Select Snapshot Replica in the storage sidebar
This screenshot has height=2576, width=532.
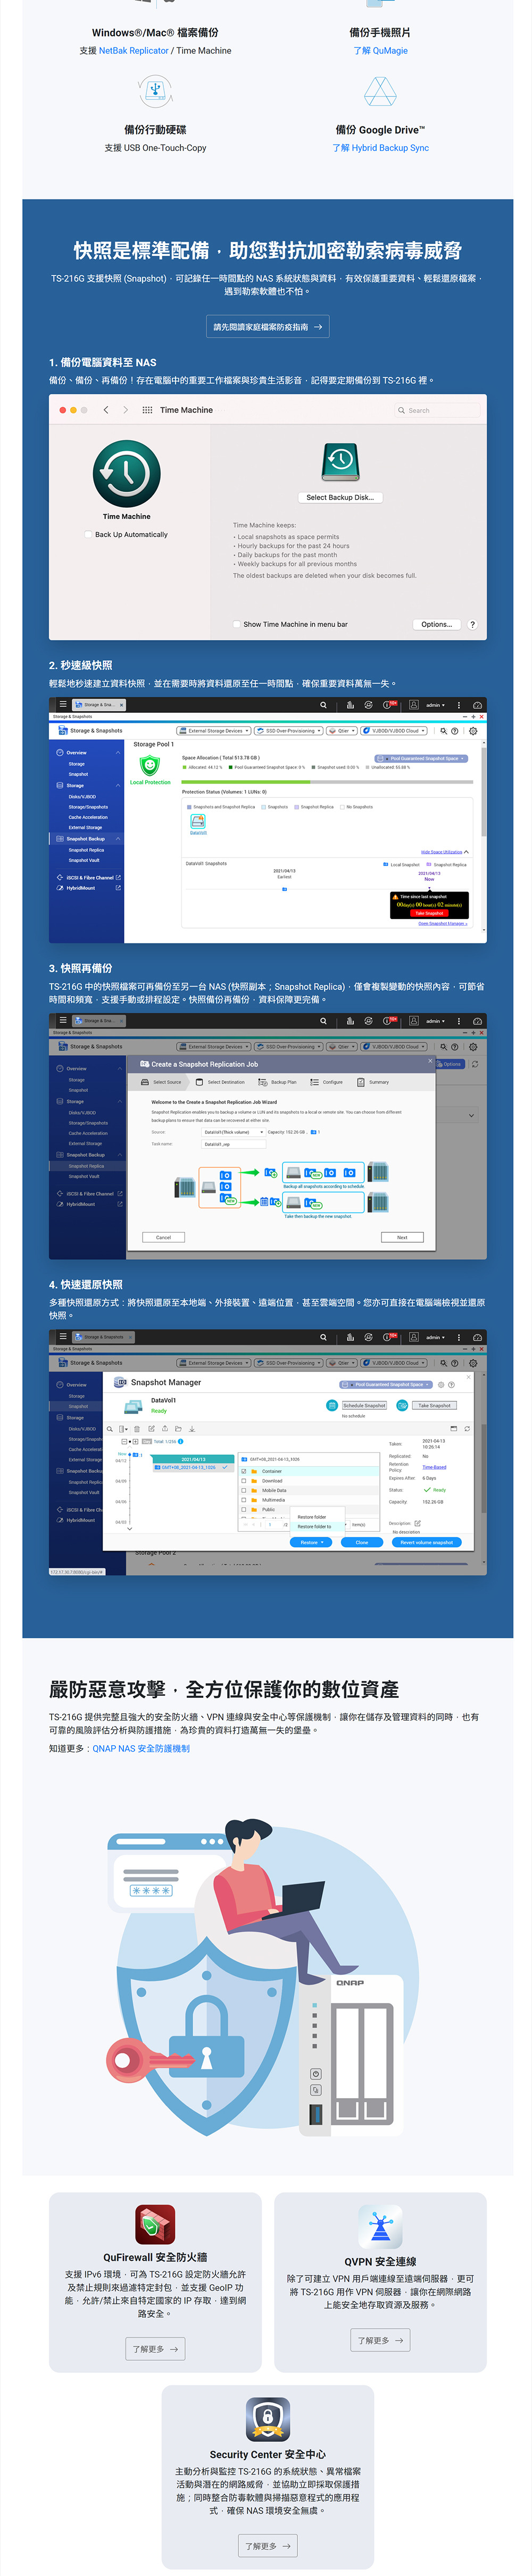coord(86,850)
